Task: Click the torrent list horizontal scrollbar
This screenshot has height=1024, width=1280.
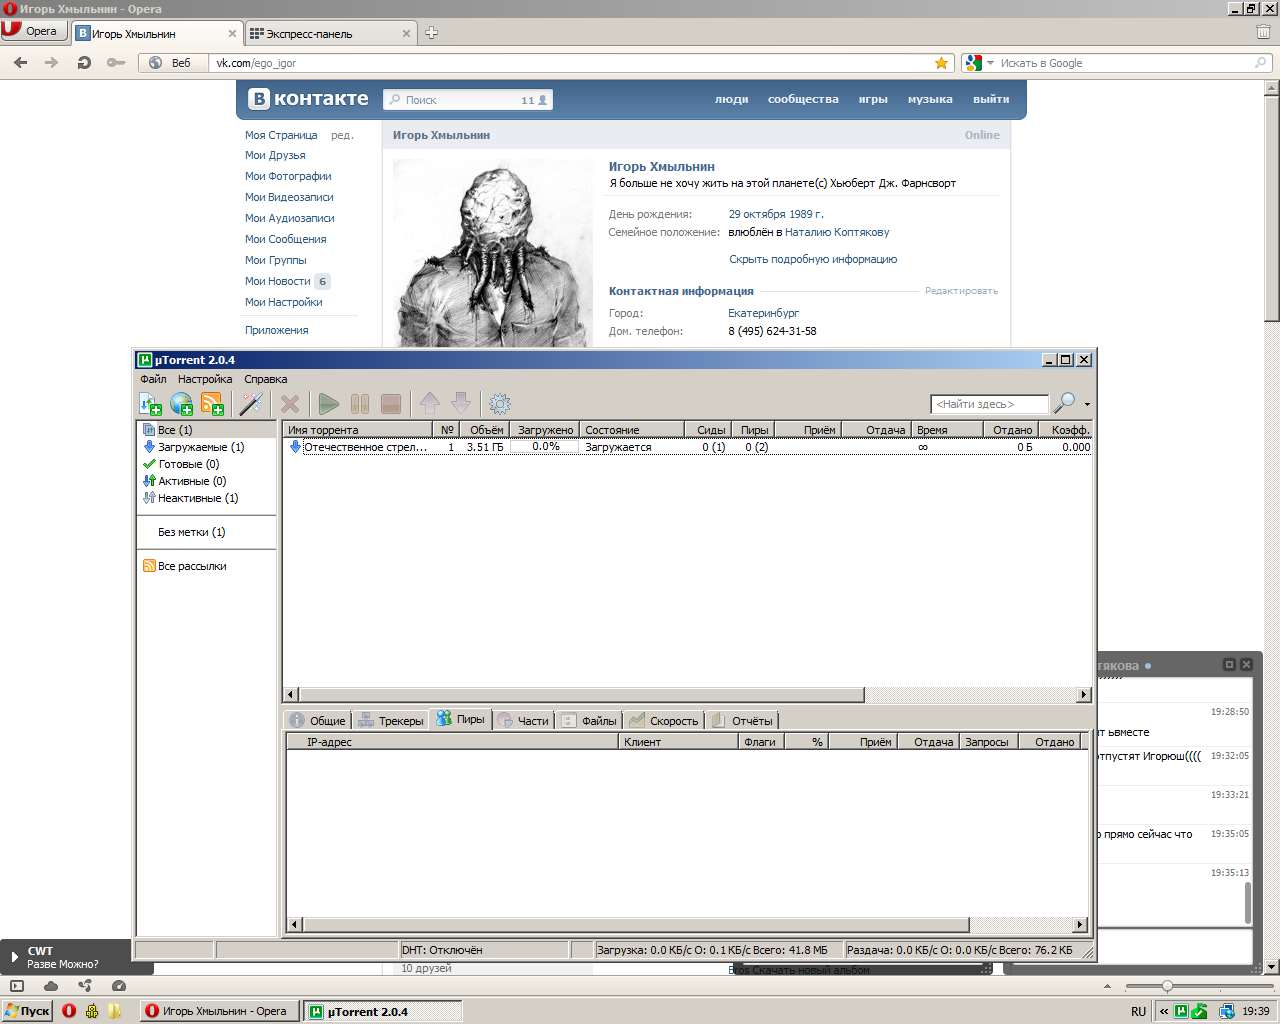Action: [688, 694]
